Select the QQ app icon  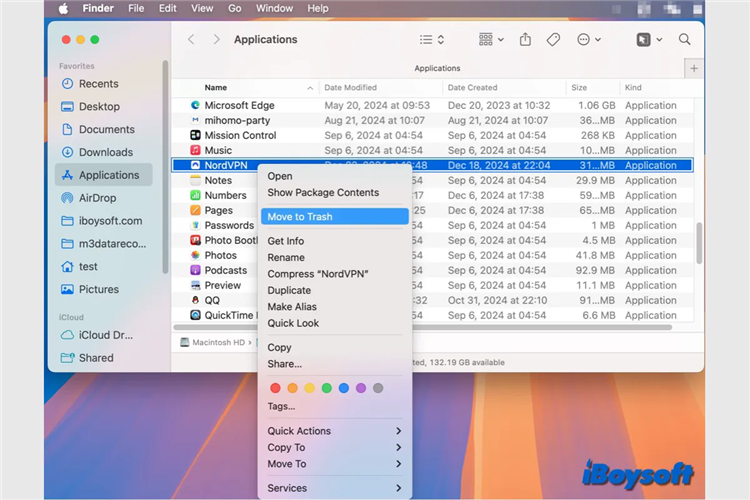click(195, 300)
